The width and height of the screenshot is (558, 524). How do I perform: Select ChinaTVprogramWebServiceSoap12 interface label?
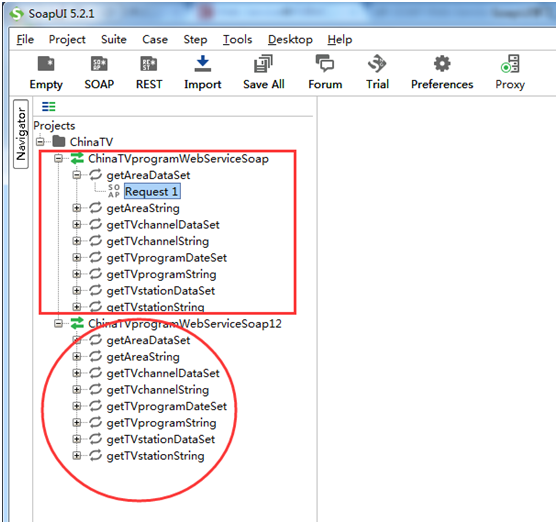pos(185,324)
